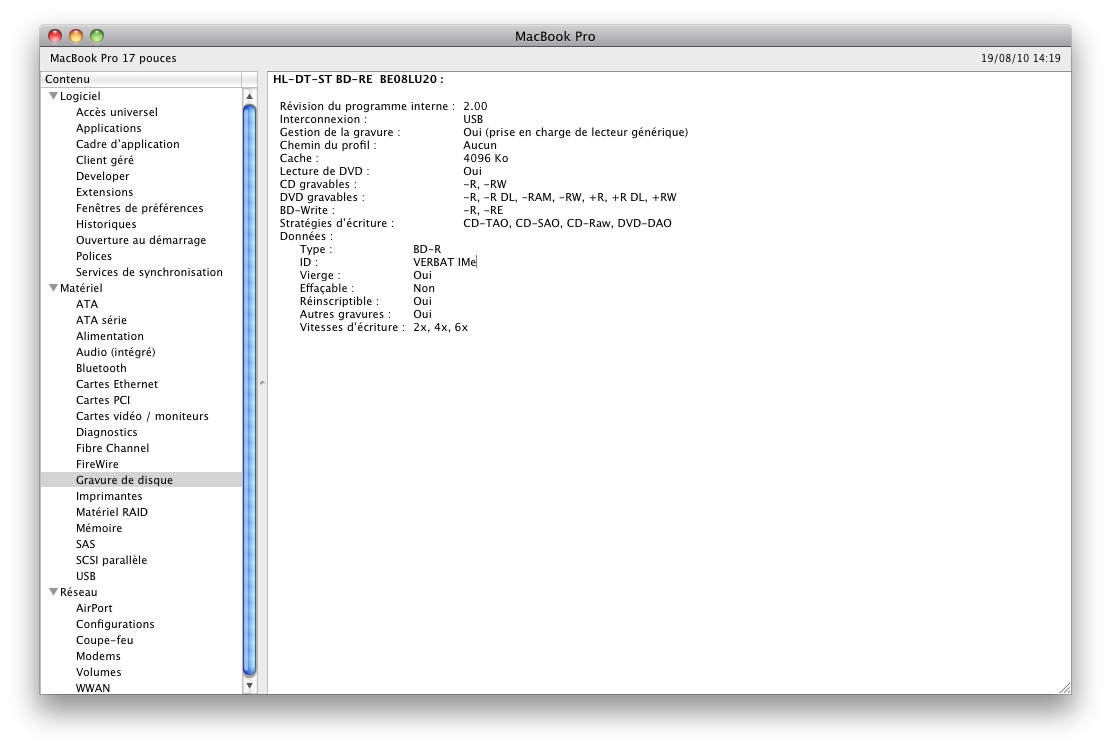Open the Mémoire hardware entry

pyautogui.click(x=99, y=528)
